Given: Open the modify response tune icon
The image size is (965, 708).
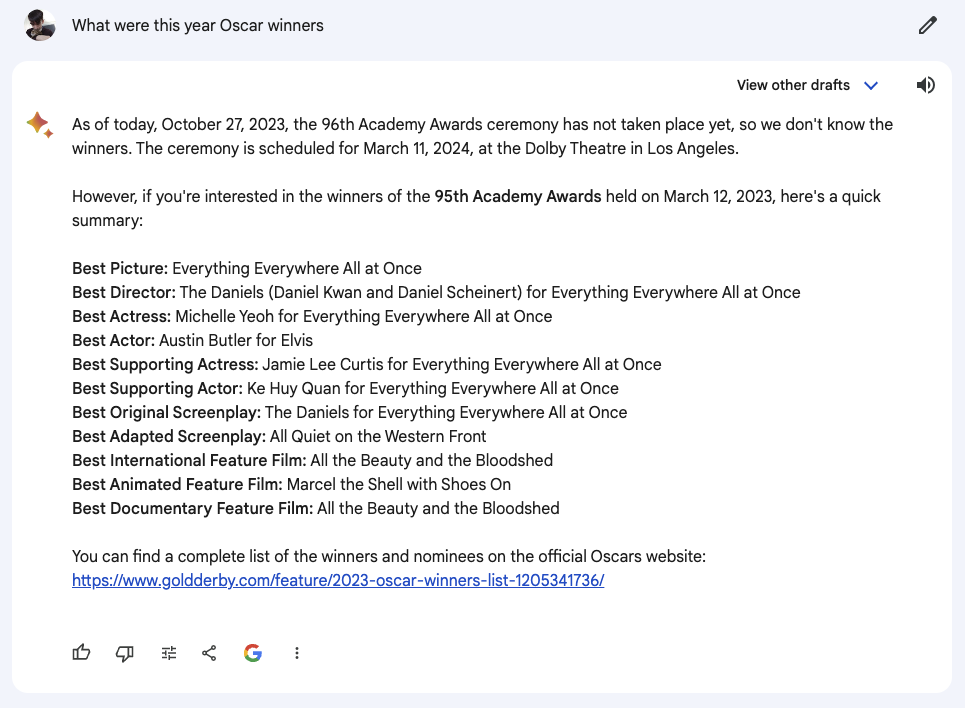Looking at the screenshot, I should tap(169, 653).
